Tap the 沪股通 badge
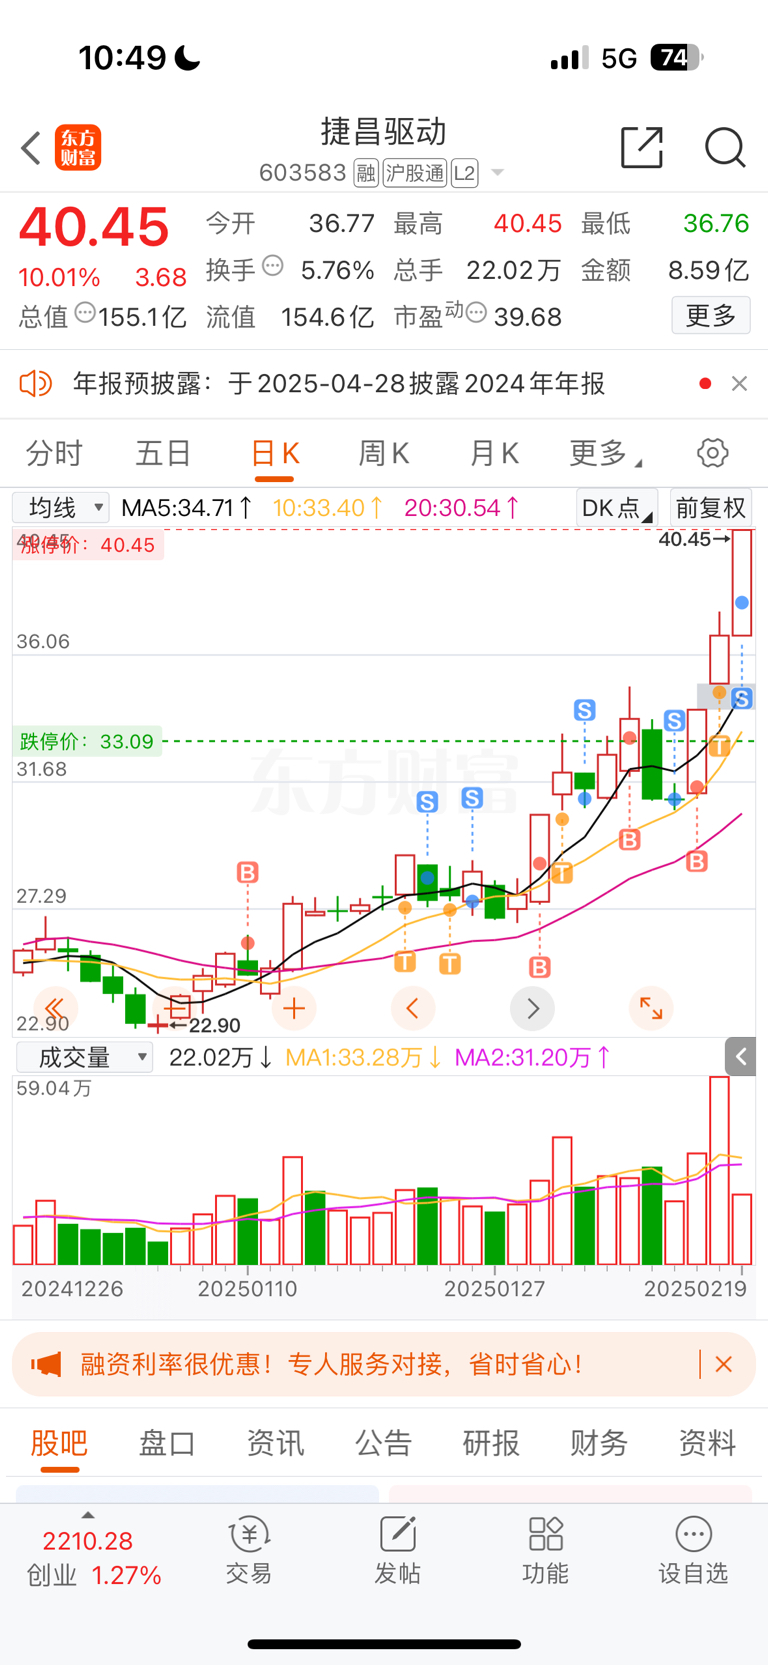This screenshot has height=1665, width=769. tap(414, 174)
